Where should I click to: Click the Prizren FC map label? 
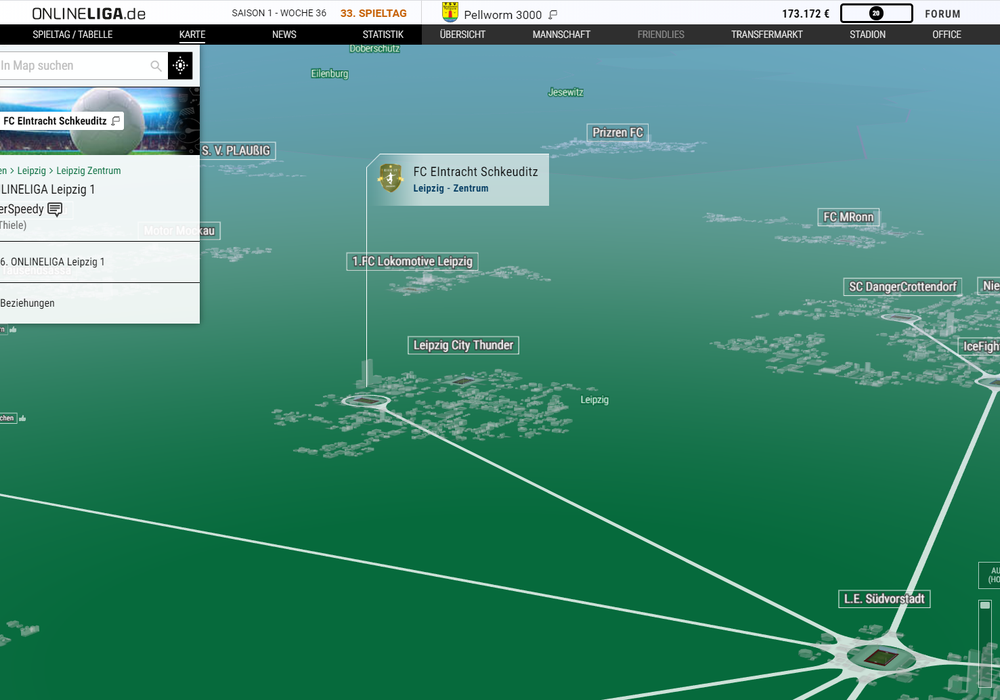pos(617,133)
